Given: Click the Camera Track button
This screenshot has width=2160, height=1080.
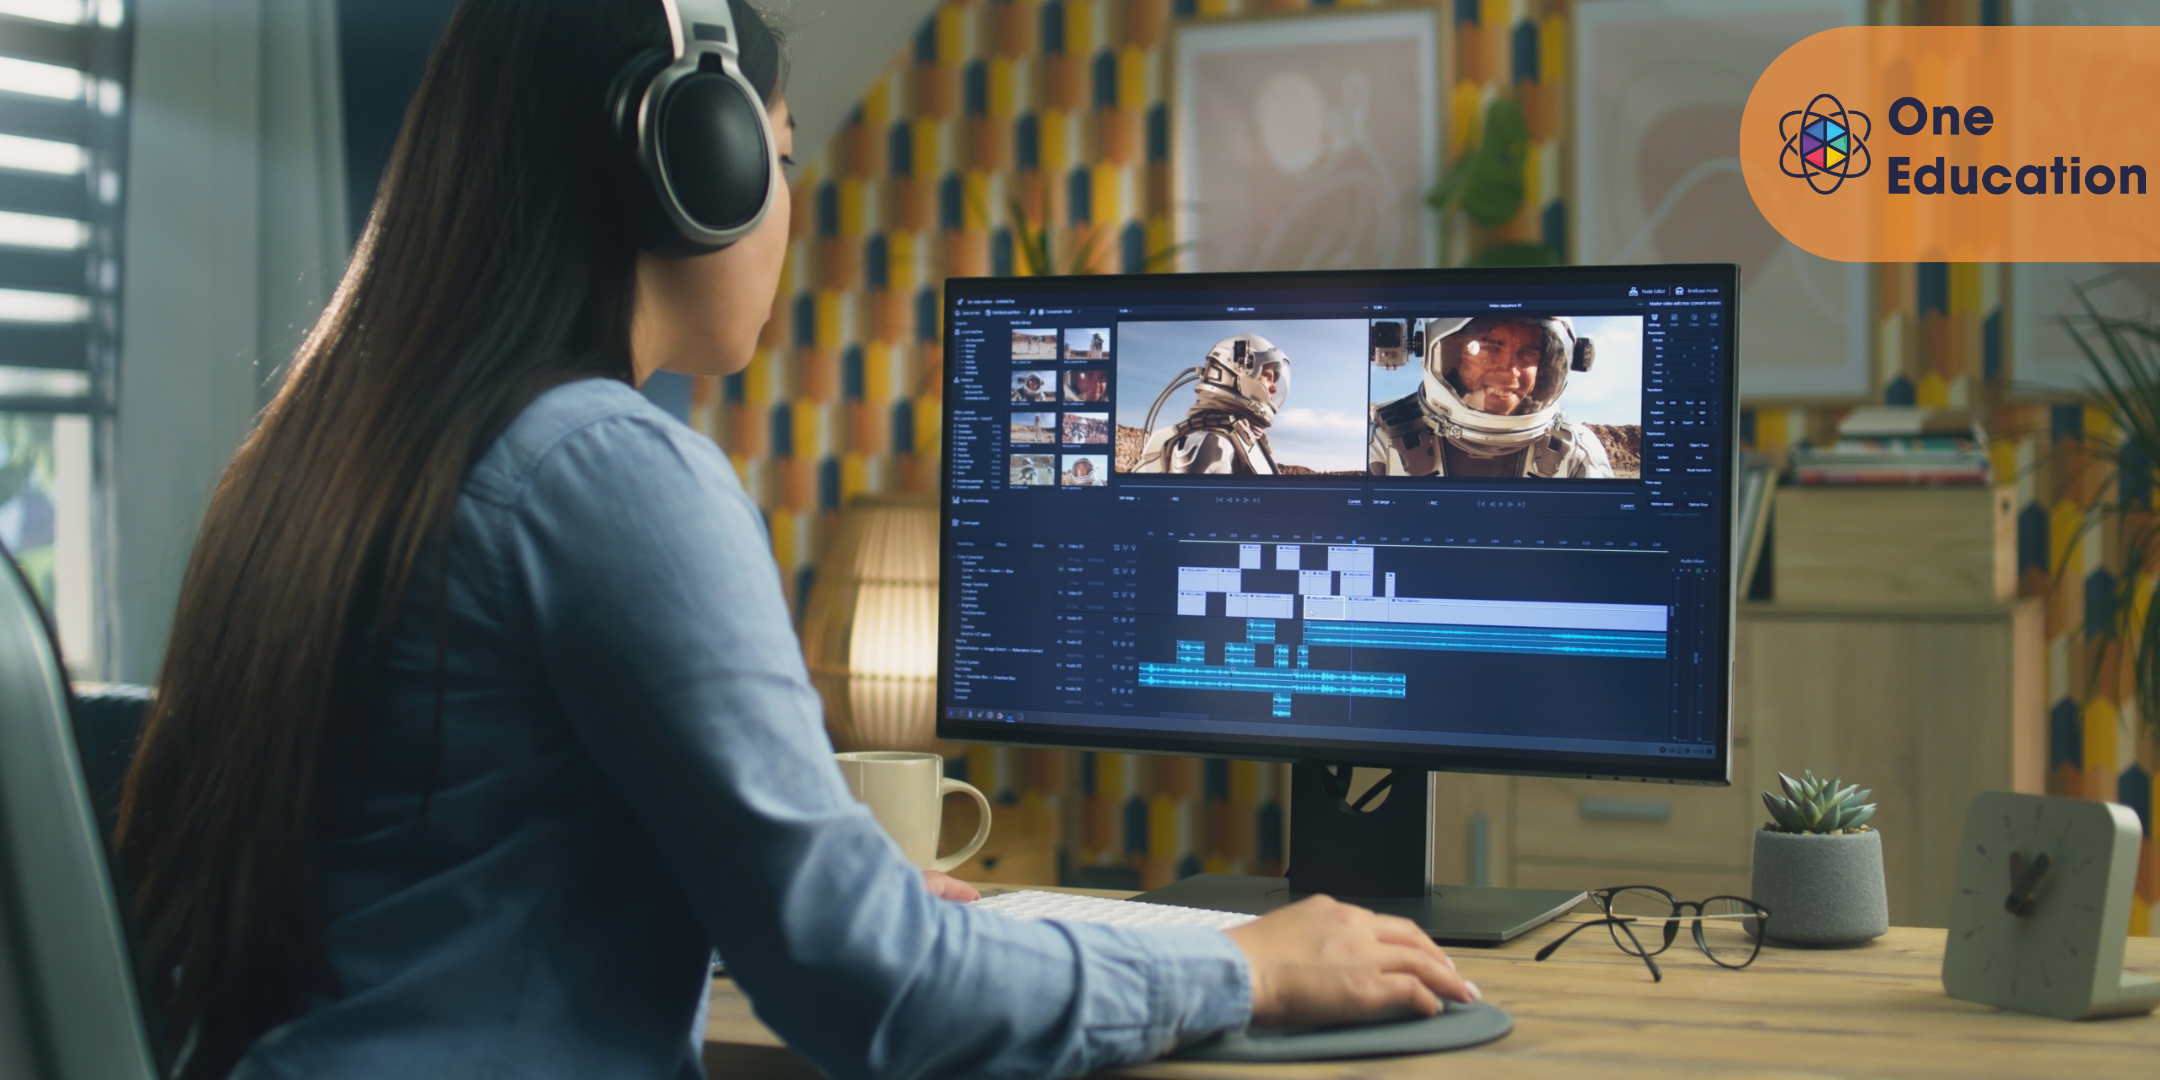Looking at the screenshot, I should tap(1663, 445).
